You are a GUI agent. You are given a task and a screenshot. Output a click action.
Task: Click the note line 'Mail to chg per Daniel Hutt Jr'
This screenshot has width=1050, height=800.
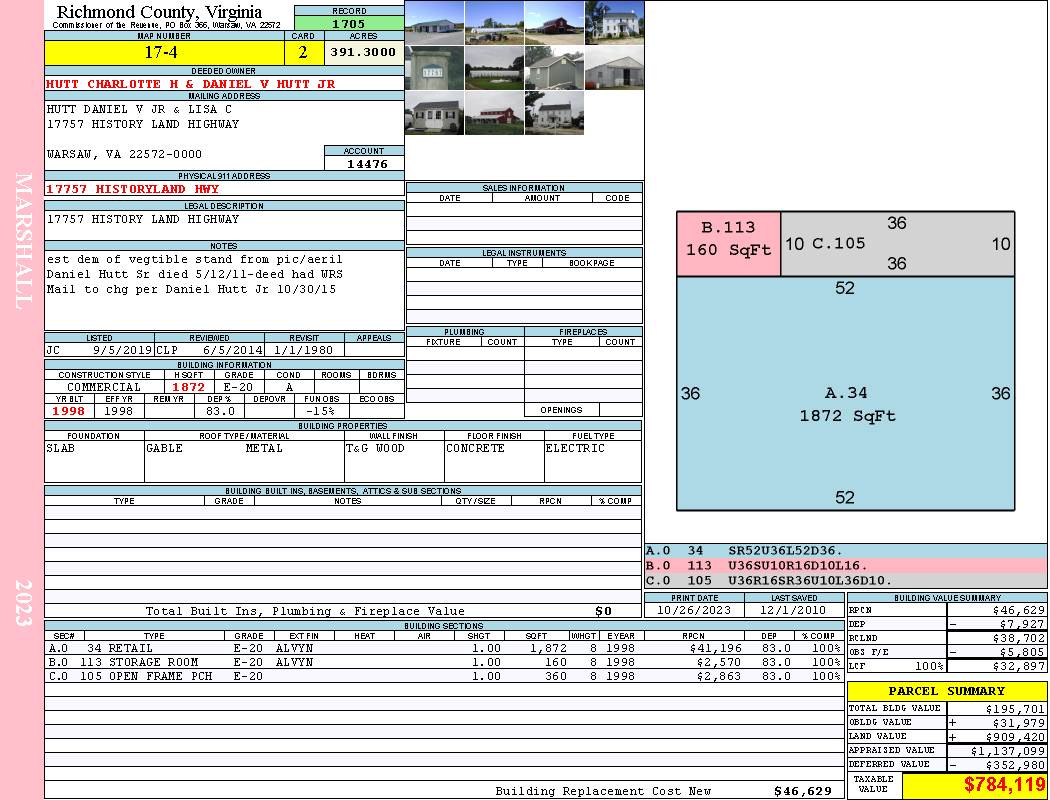191,289
